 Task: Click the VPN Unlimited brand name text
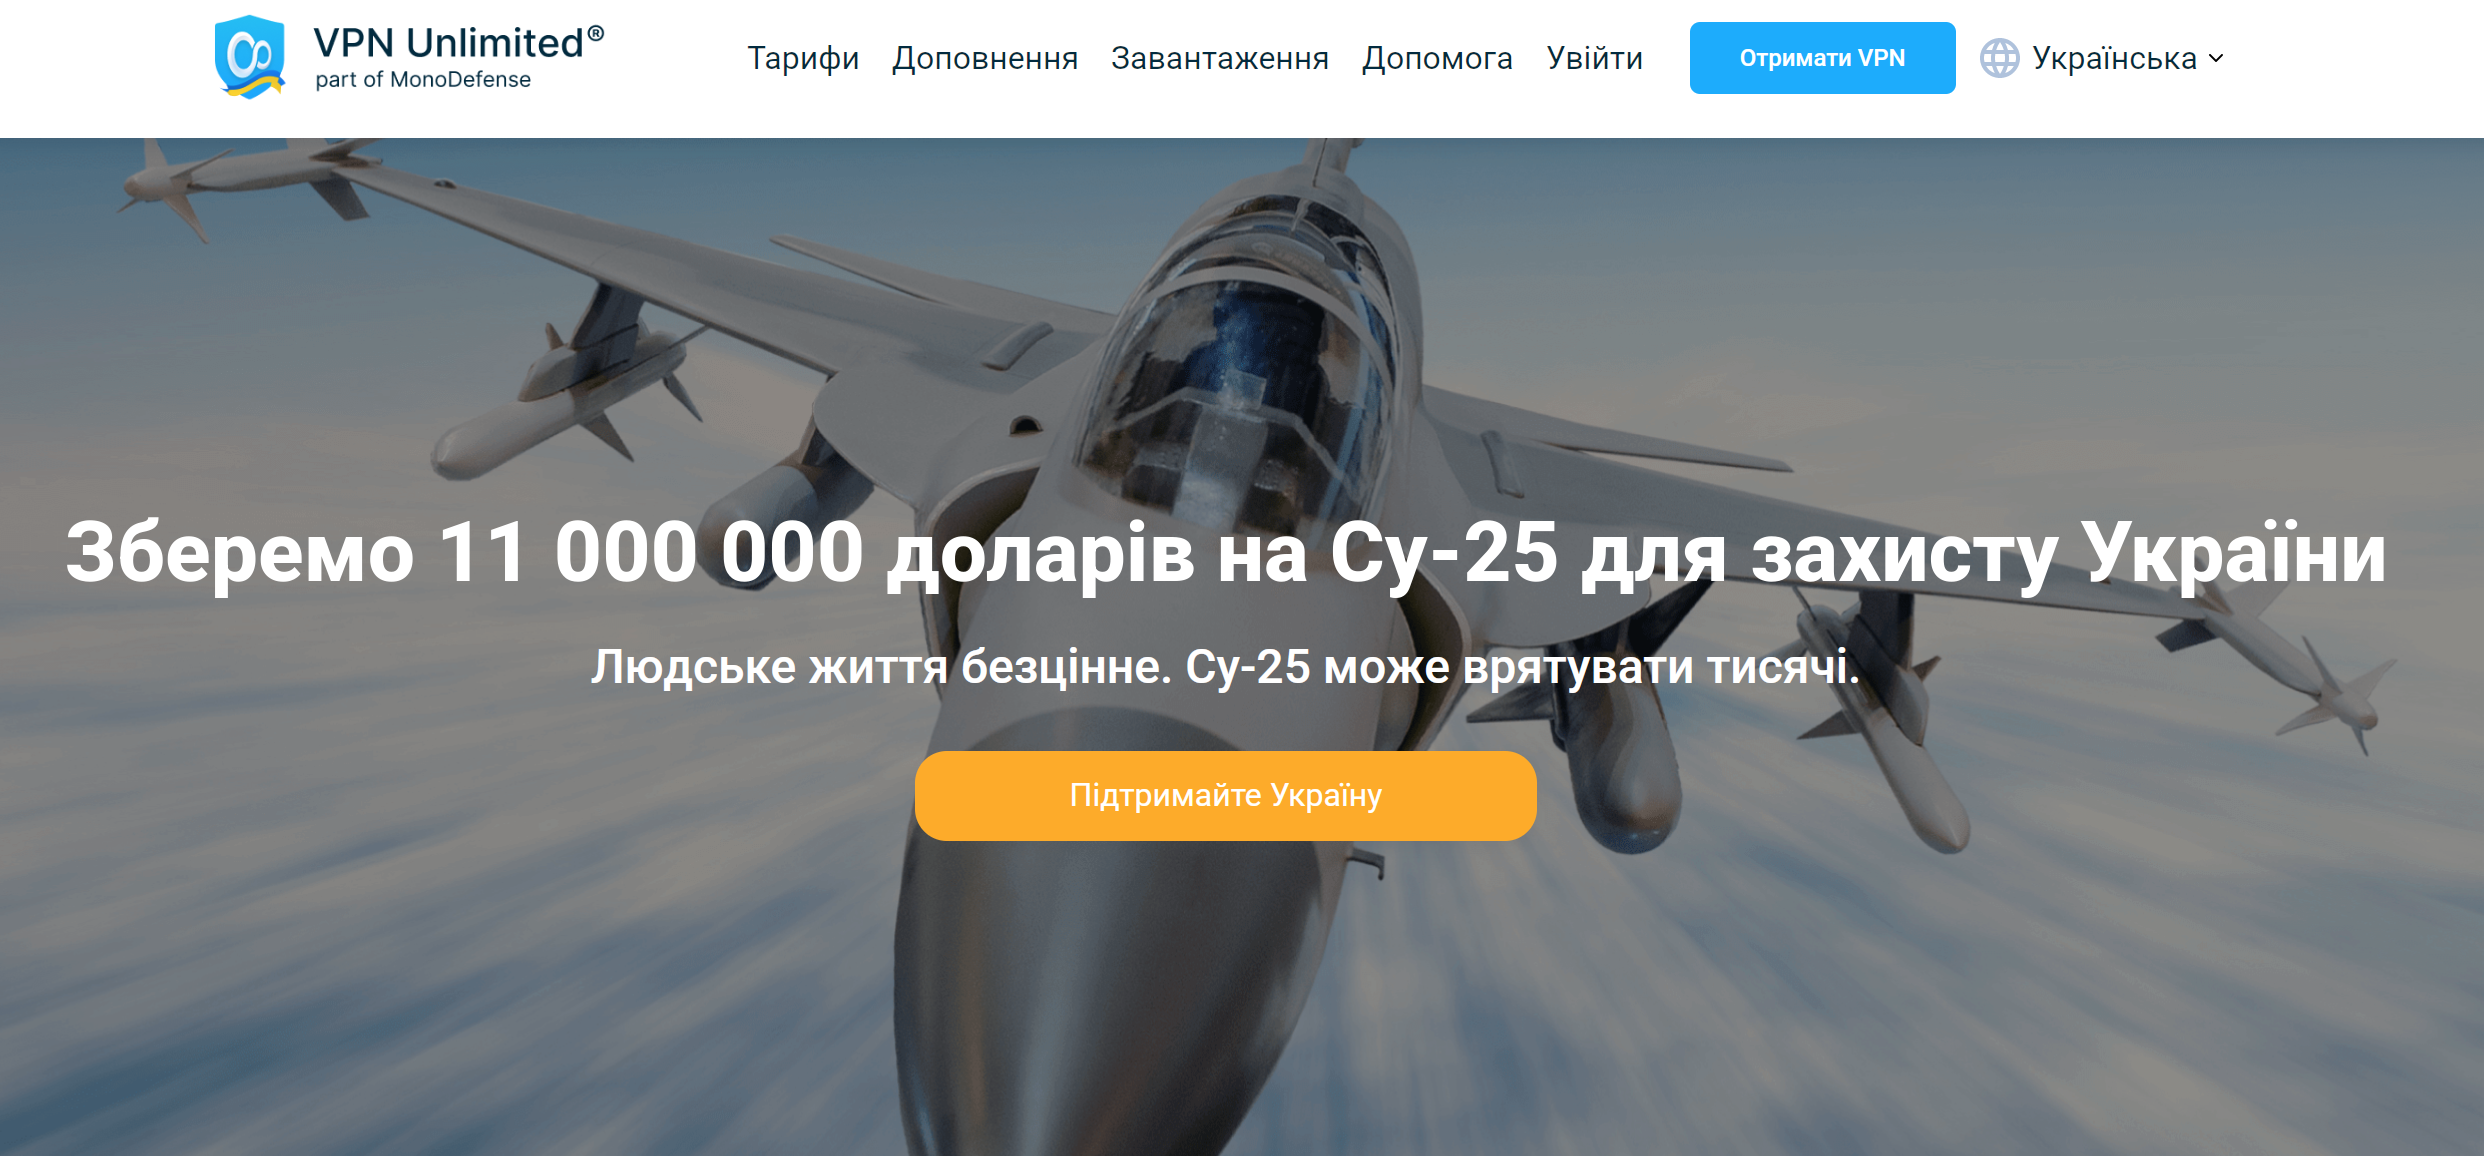[x=448, y=43]
